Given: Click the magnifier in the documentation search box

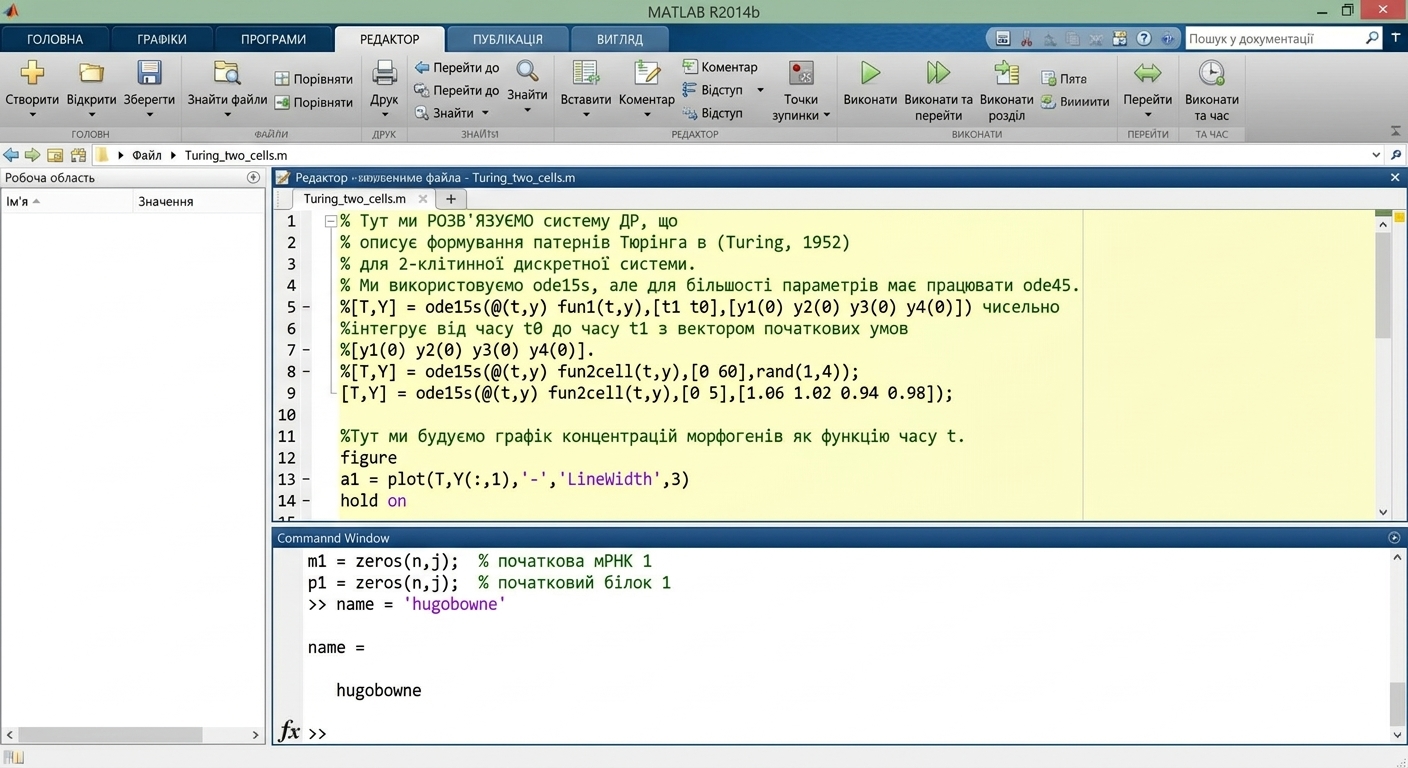Looking at the screenshot, I should [x=1372, y=38].
